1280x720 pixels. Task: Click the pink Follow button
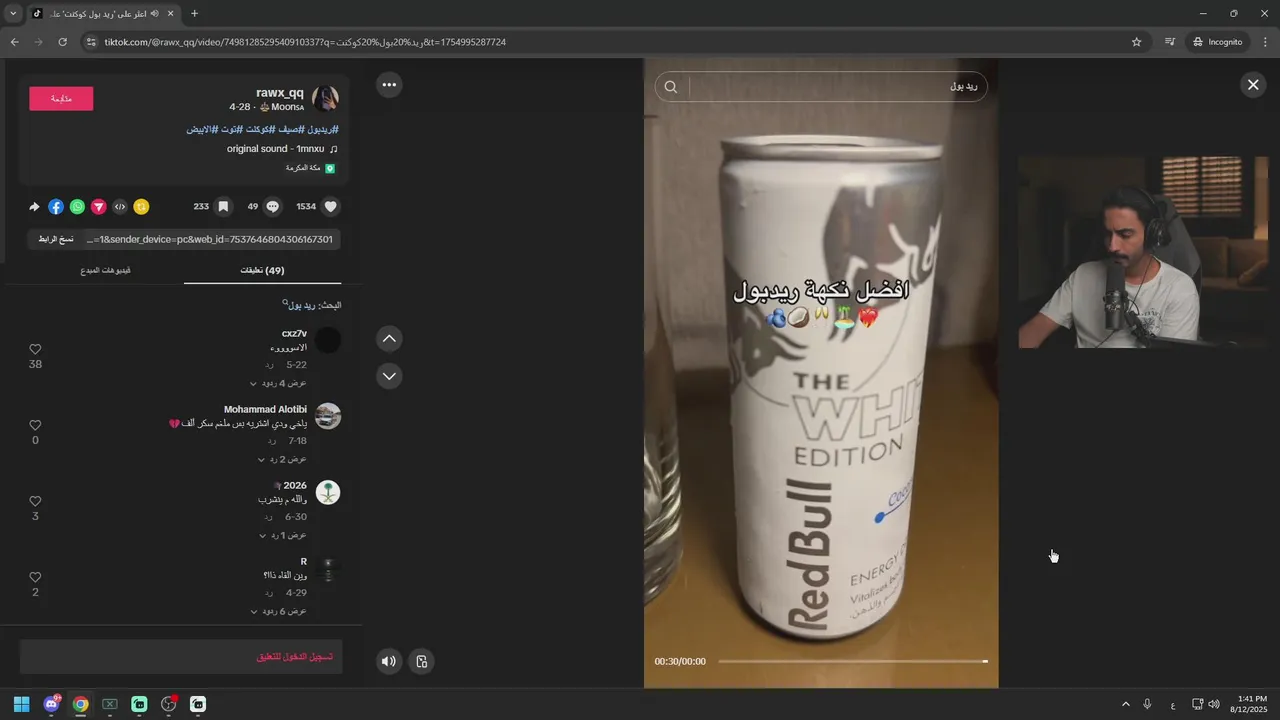[61, 98]
